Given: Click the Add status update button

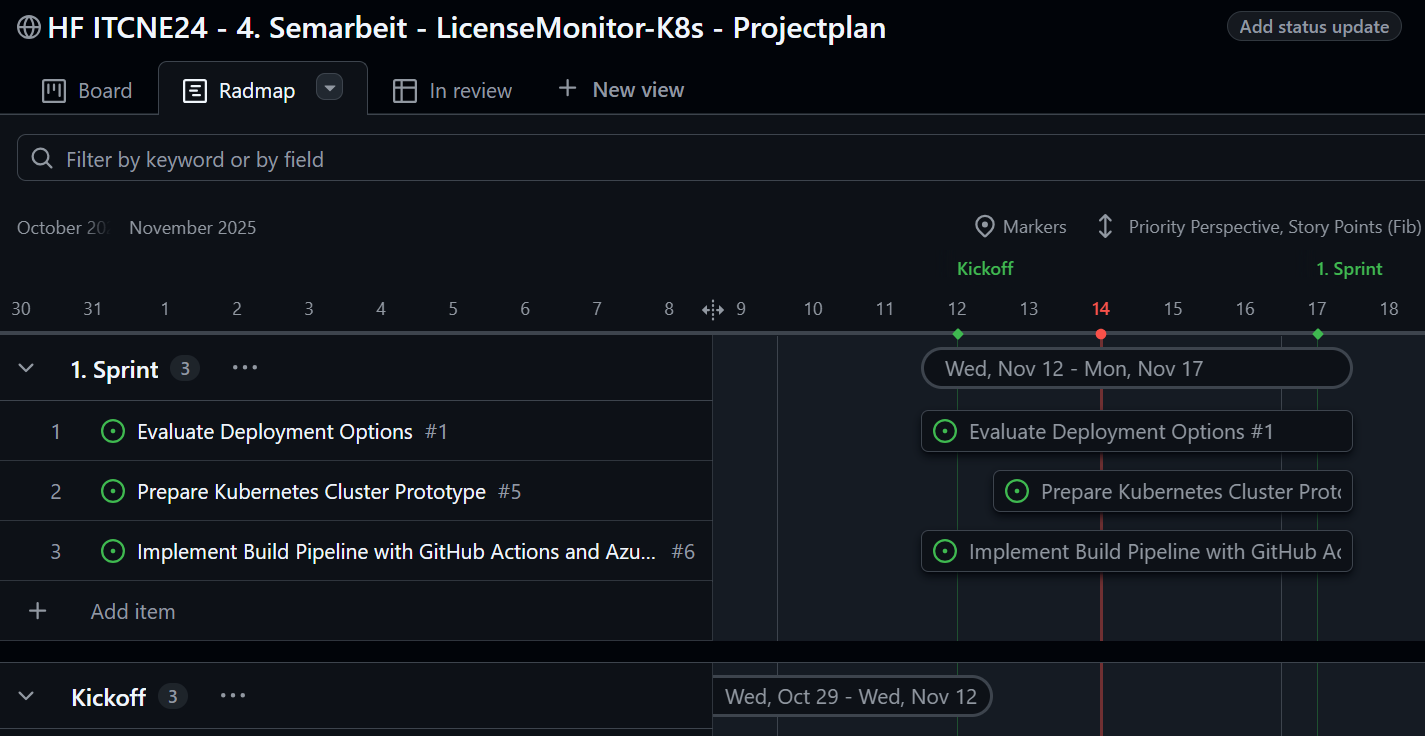Looking at the screenshot, I should [1313, 26].
